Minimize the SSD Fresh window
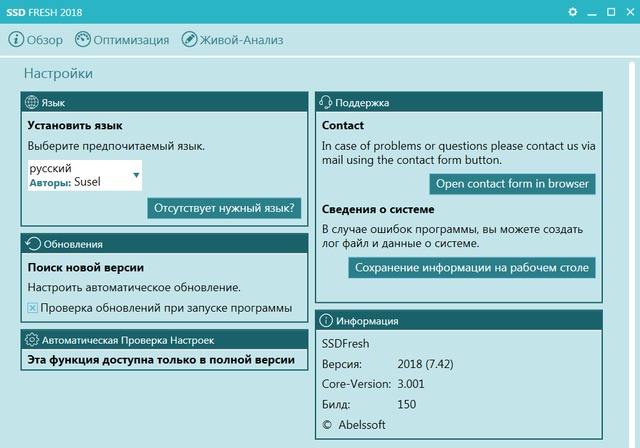This screenshot has height=448, width=640. (x=591, y=11)
